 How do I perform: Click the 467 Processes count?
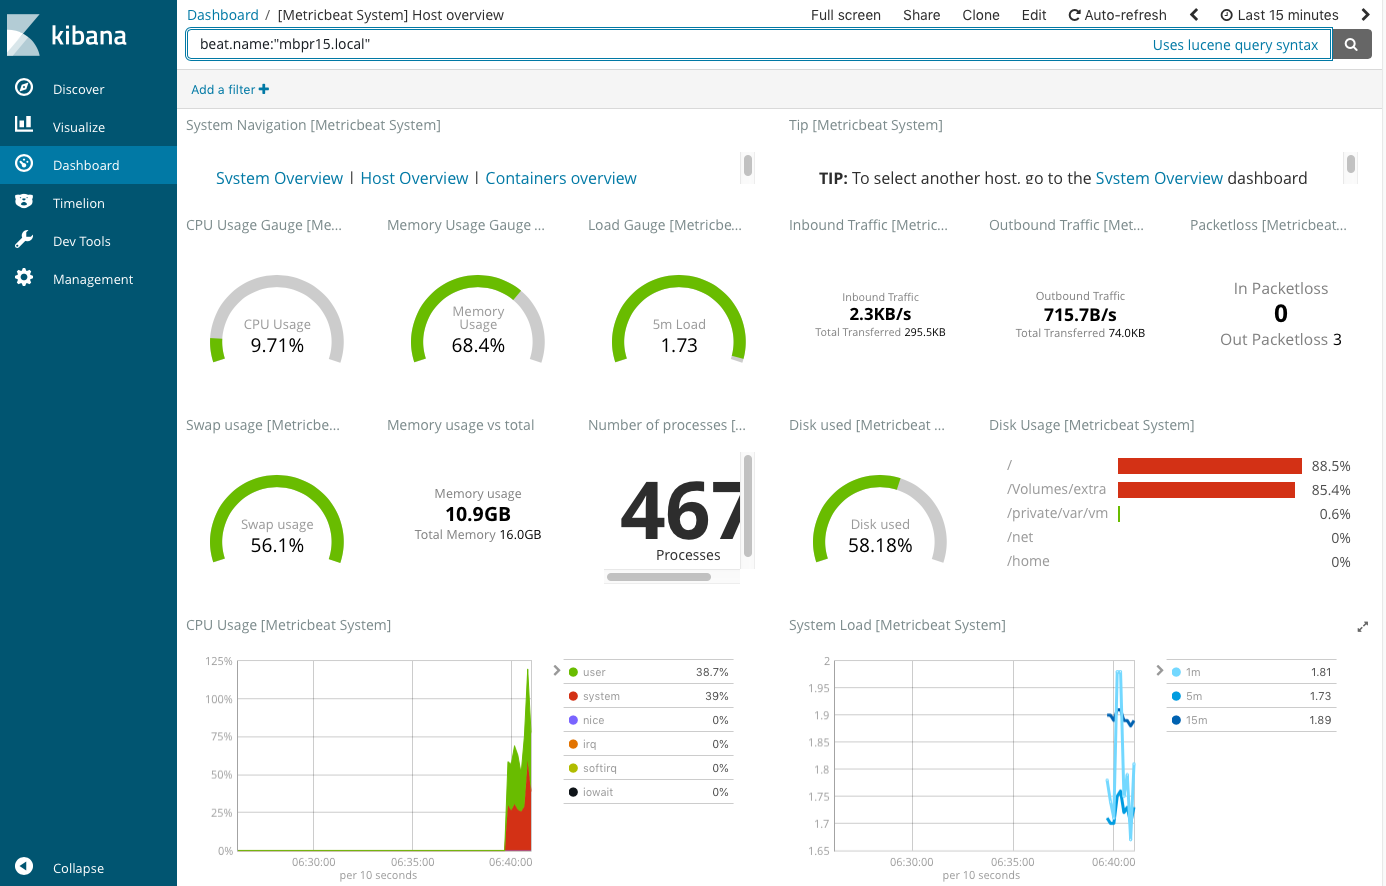click(x=681, y=510)
